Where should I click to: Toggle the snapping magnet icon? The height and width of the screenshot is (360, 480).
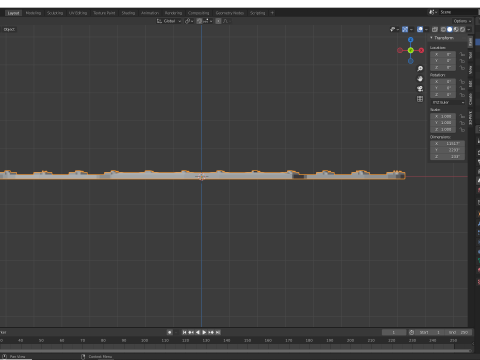(x=199, y=21)
